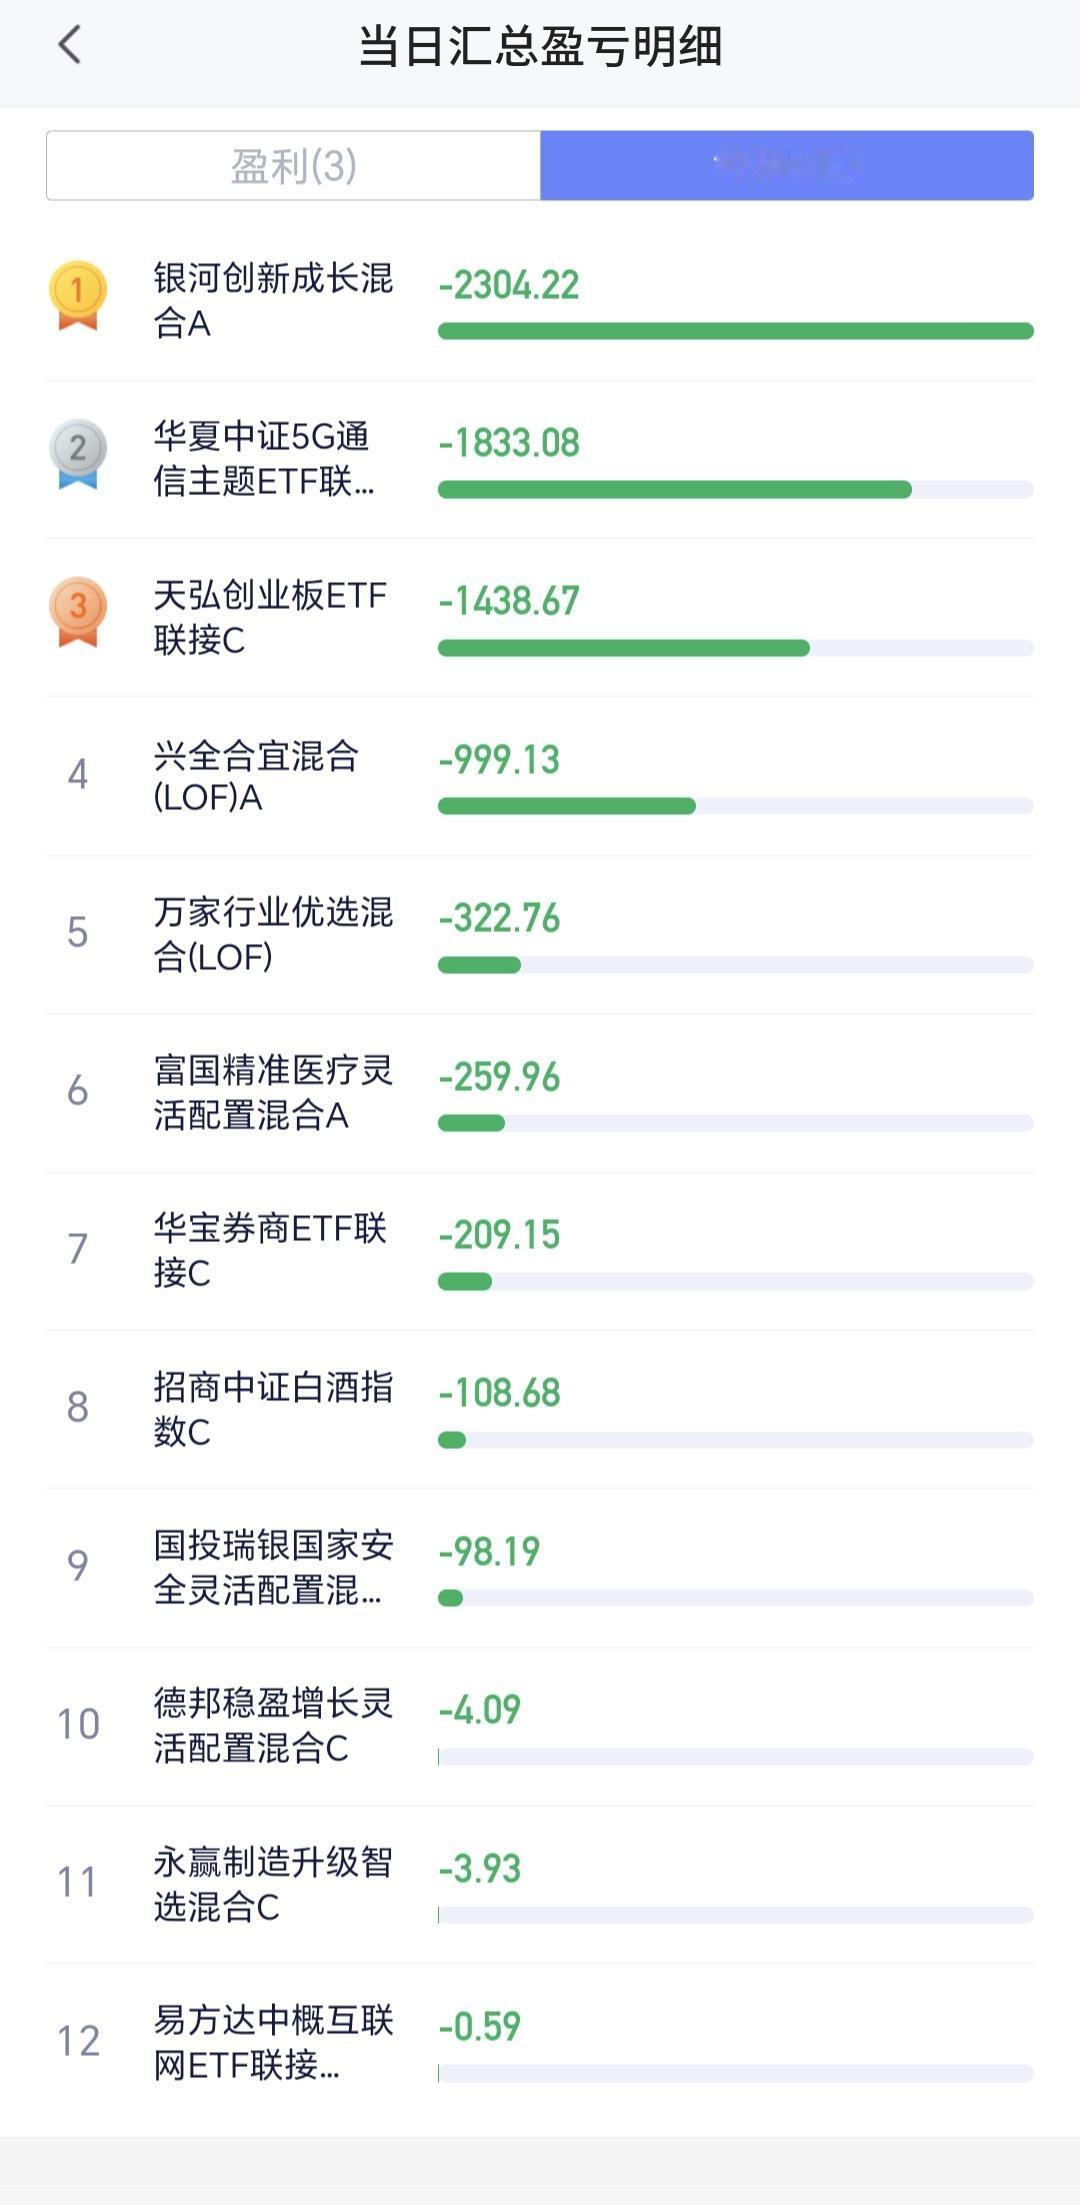
Task: Tap 华宝券商ETF联接C fund name
Action: coord(269,1250)
